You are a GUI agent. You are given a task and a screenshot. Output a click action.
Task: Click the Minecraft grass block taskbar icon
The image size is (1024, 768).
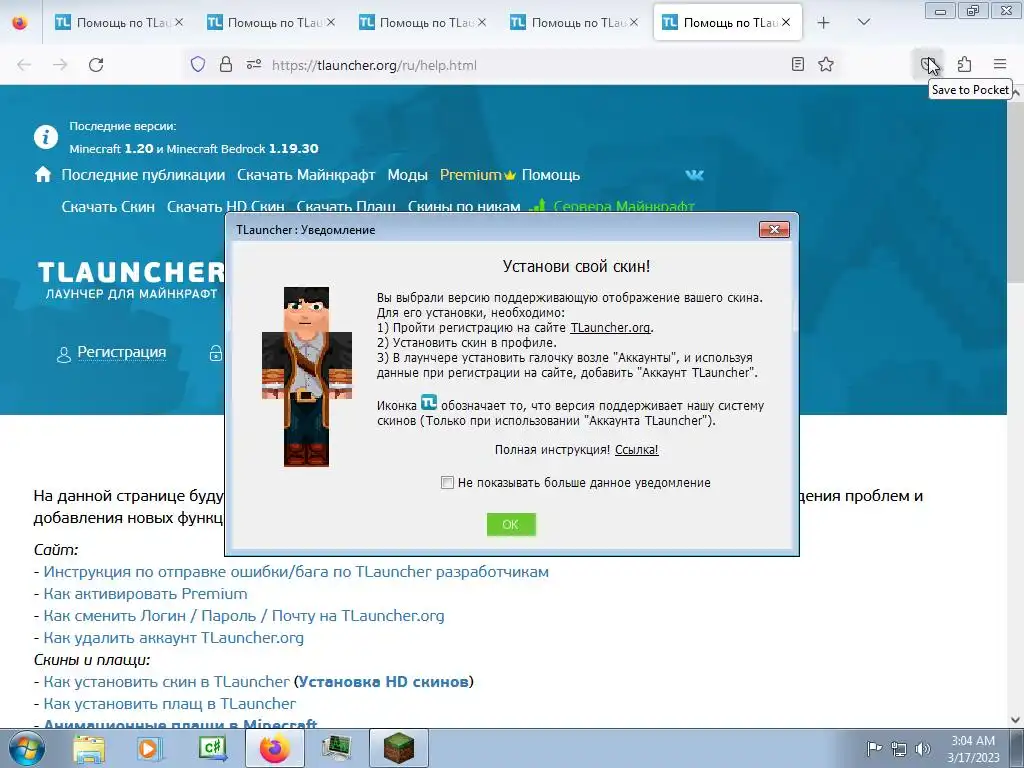(398, 748)
